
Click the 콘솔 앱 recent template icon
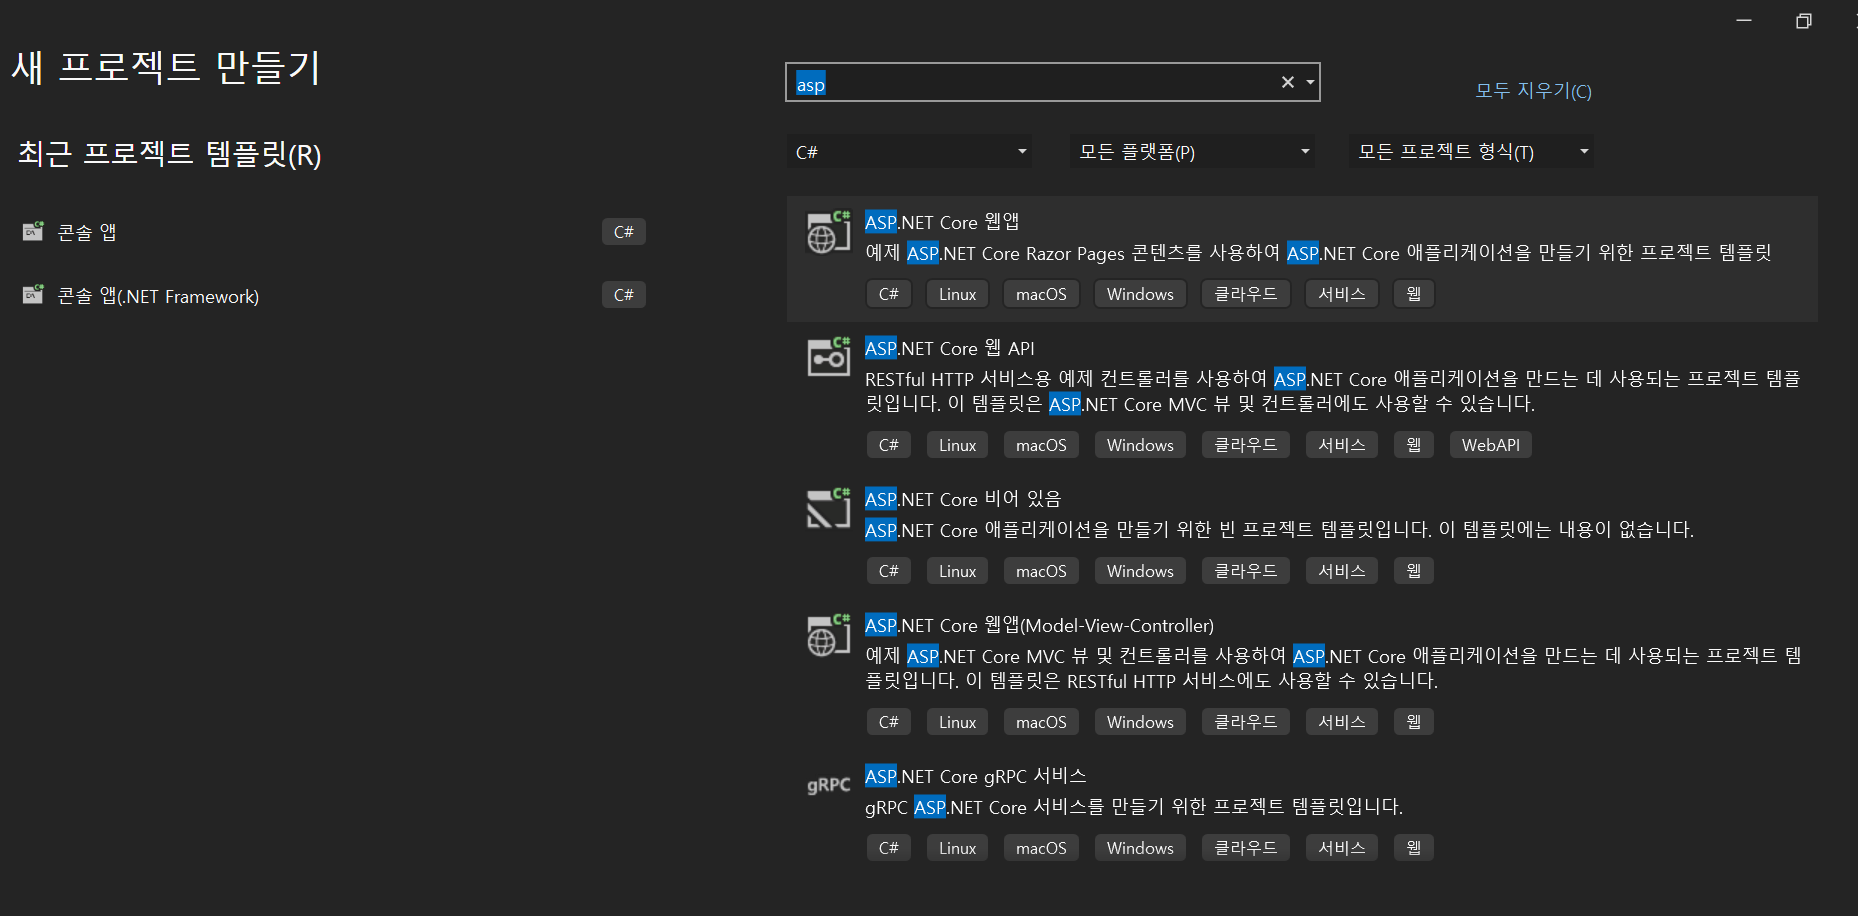pyautogui.click(x=33, y=231)
